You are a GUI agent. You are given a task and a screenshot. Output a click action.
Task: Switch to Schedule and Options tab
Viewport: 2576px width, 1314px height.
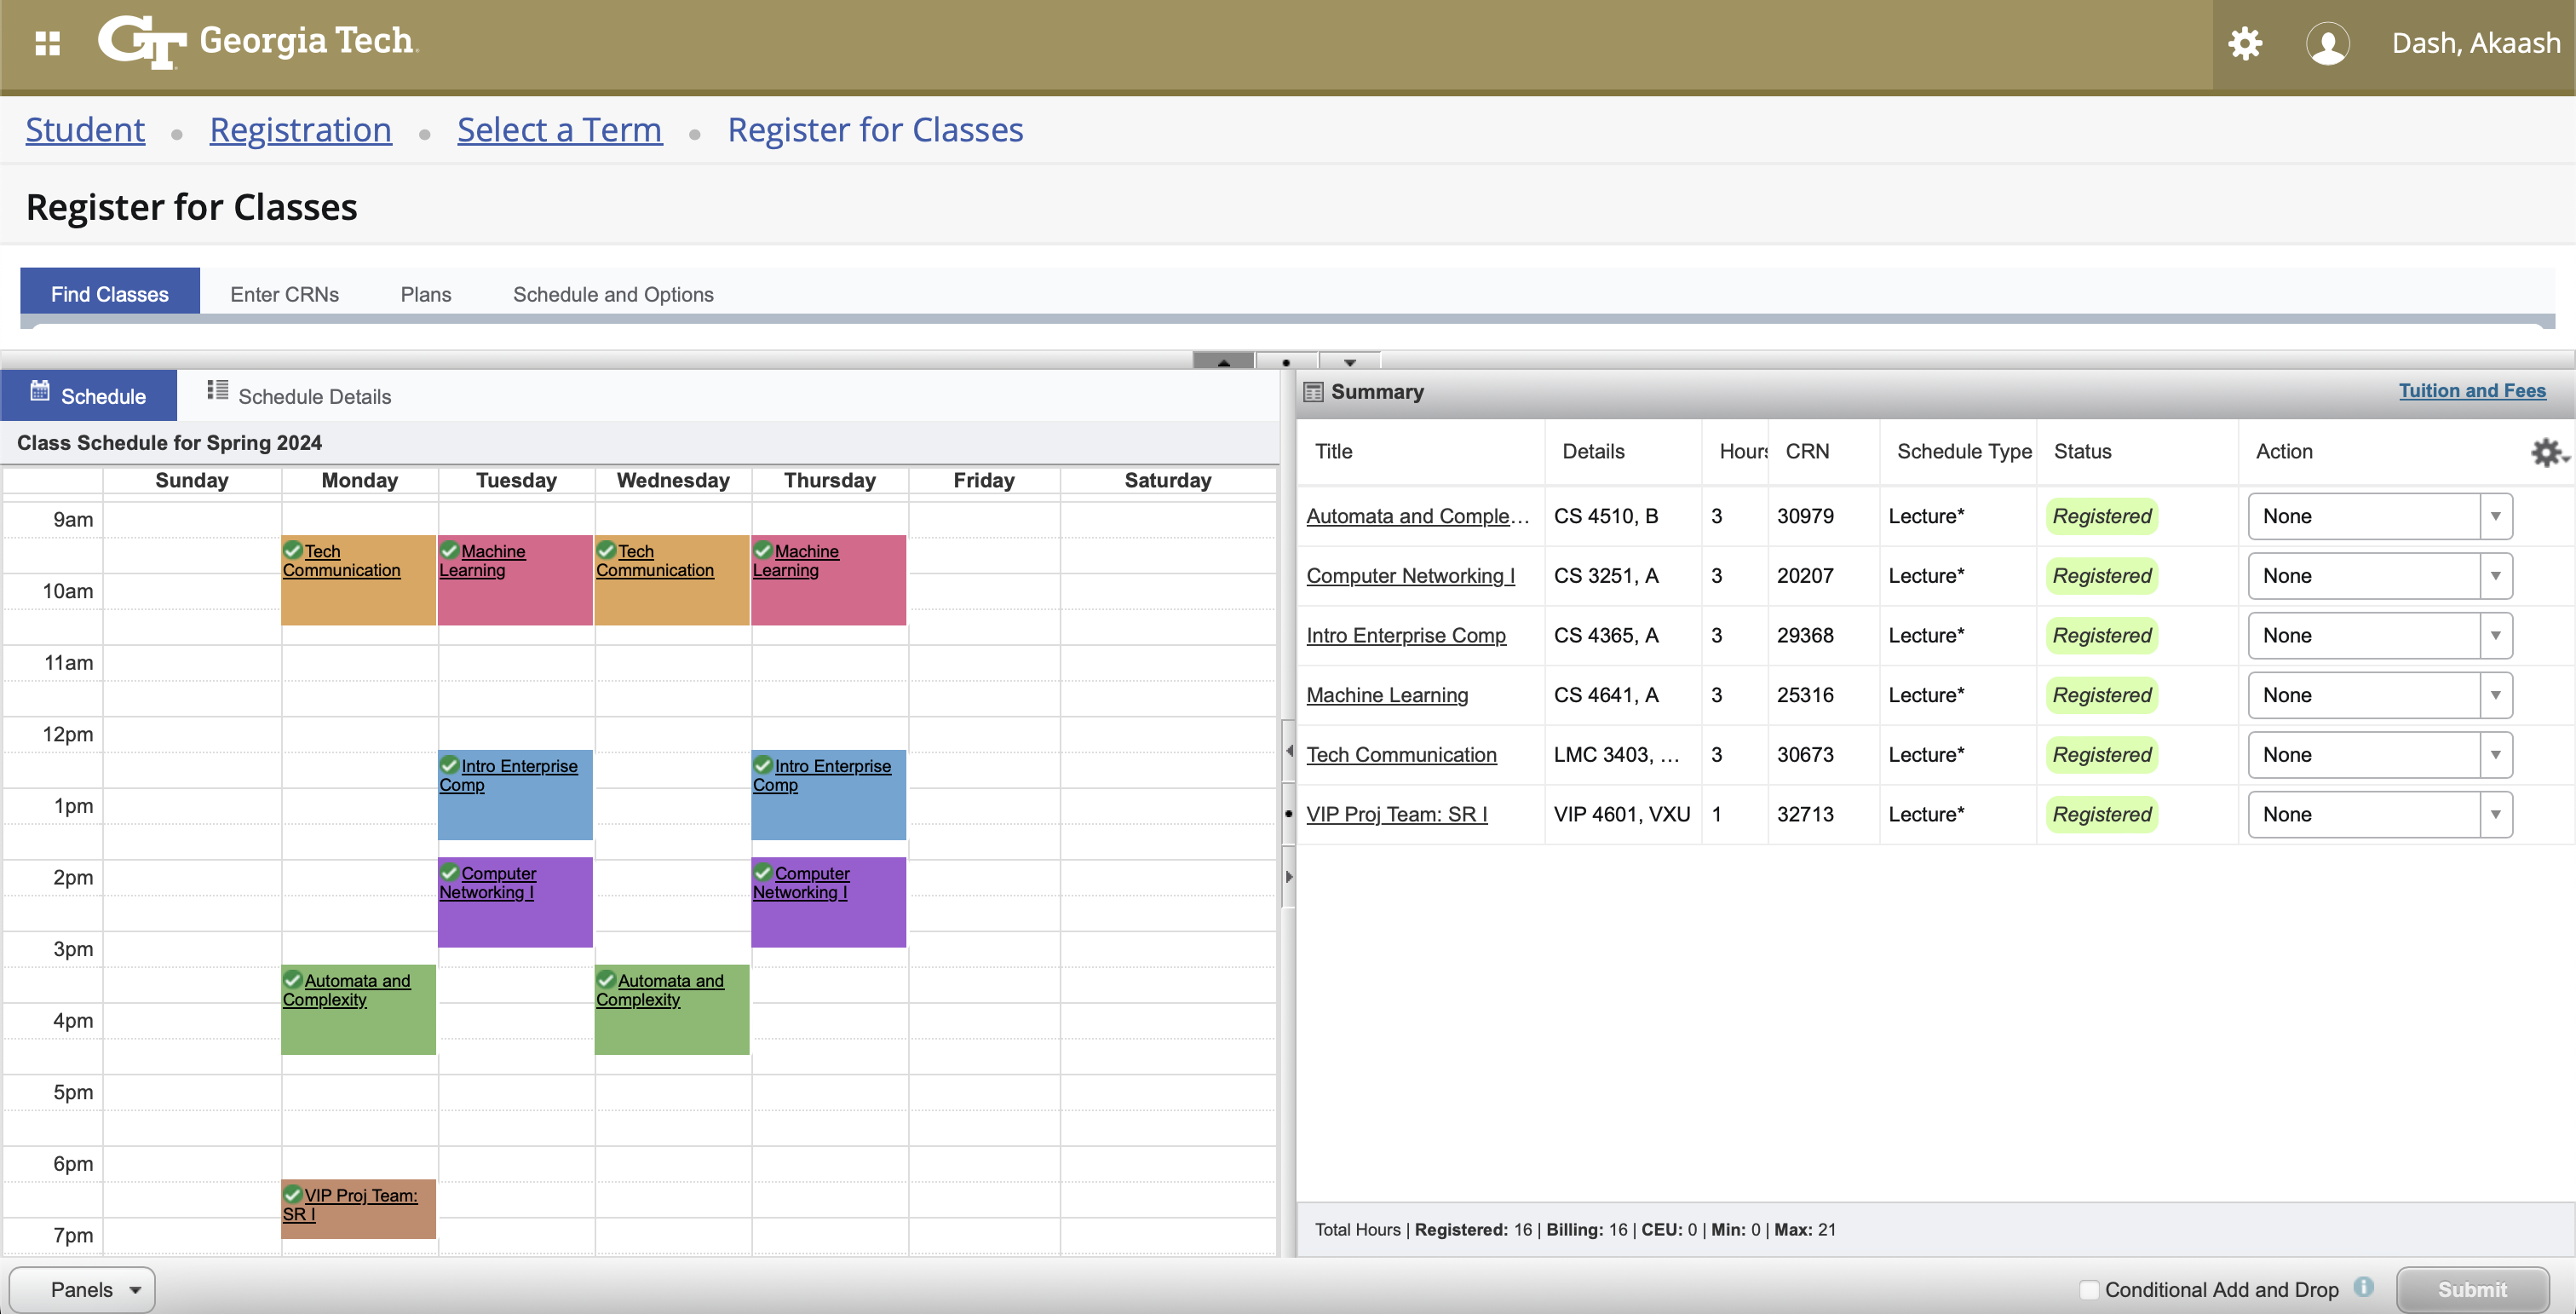(613, 294)
